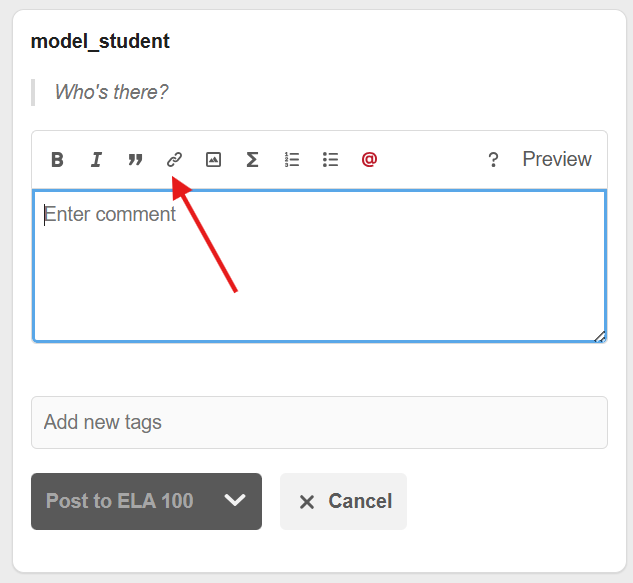This screenshot has width=633, height=583.
Task: Click the model_student username
Action: tap(100, 41)
